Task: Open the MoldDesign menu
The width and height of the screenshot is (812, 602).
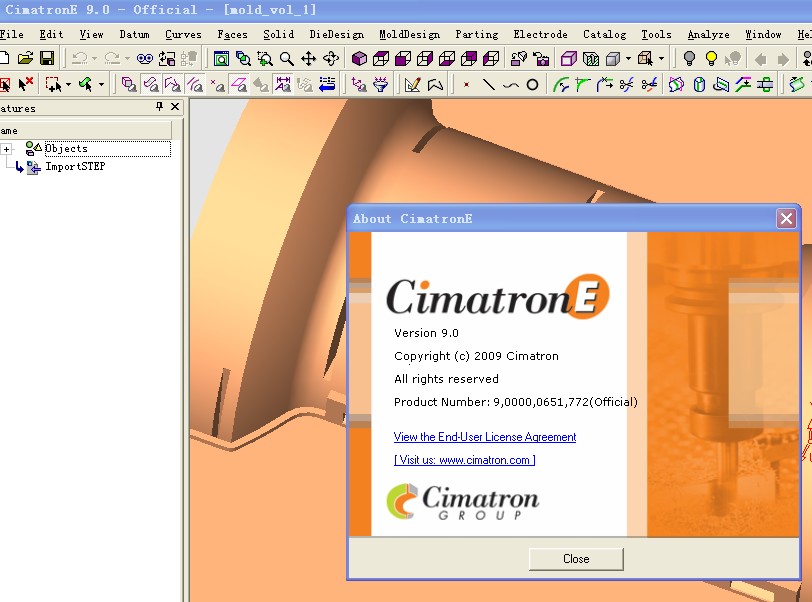Action: coord(409,35)
